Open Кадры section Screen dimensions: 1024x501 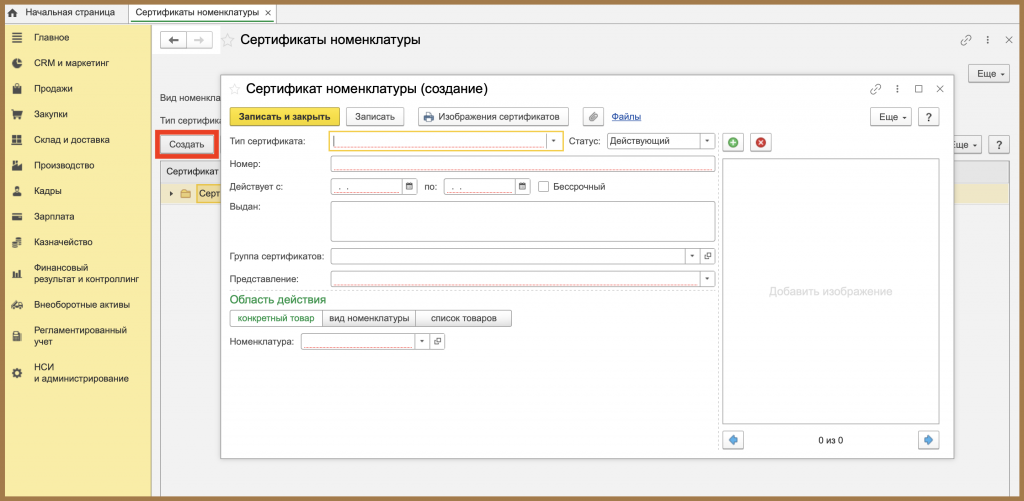click(x=48, y=191)
